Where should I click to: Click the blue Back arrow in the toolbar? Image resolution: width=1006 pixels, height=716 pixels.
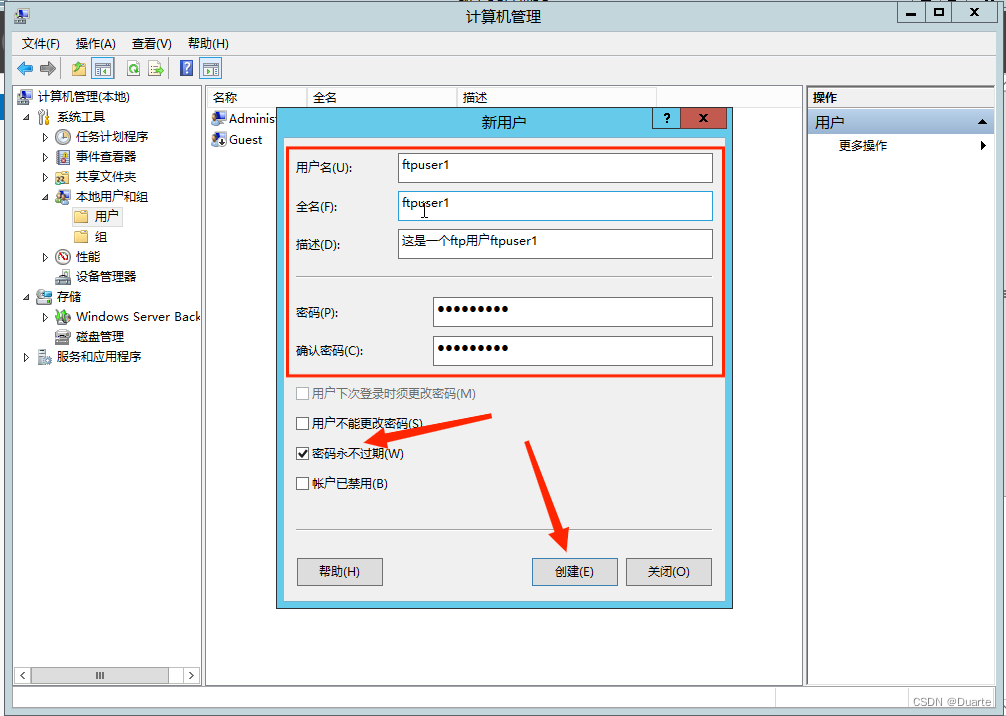(x=25, y=69)
